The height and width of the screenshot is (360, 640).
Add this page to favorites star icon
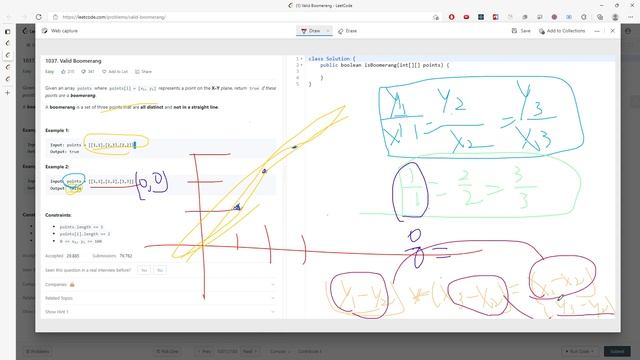coord(436,17)
